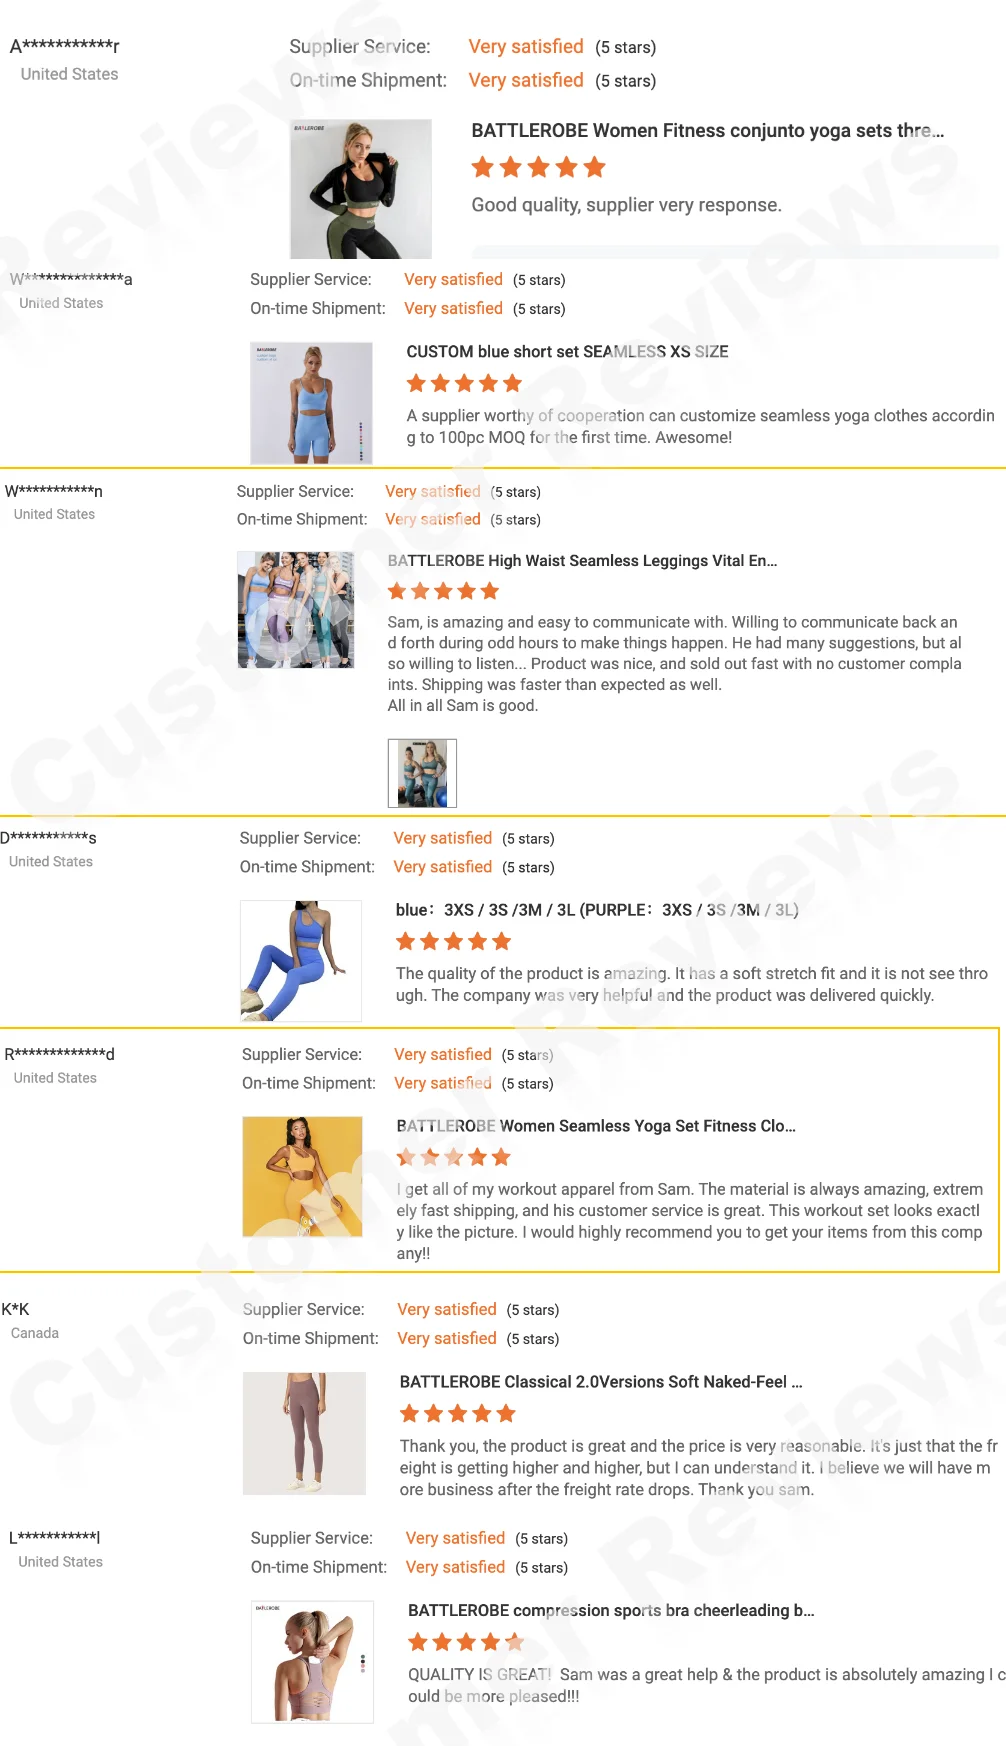Click star rating of the sports bra review
Screen dimensions: 1006x1746
pyautogui.click(x=466, y=1642)
